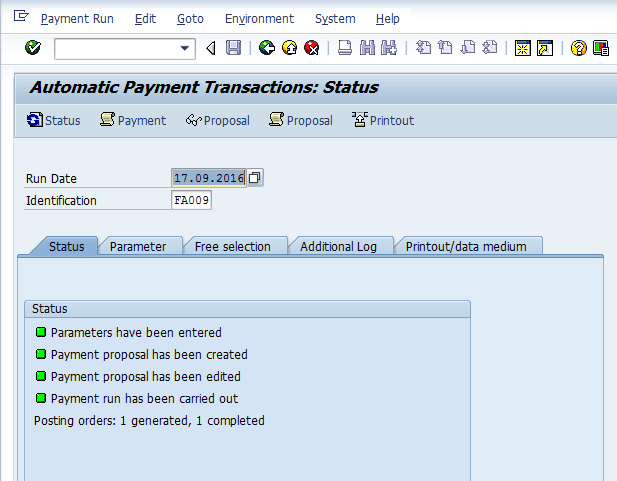Click the Save diskette icon
Screen dimensions: 617x481
click(233, 48)
